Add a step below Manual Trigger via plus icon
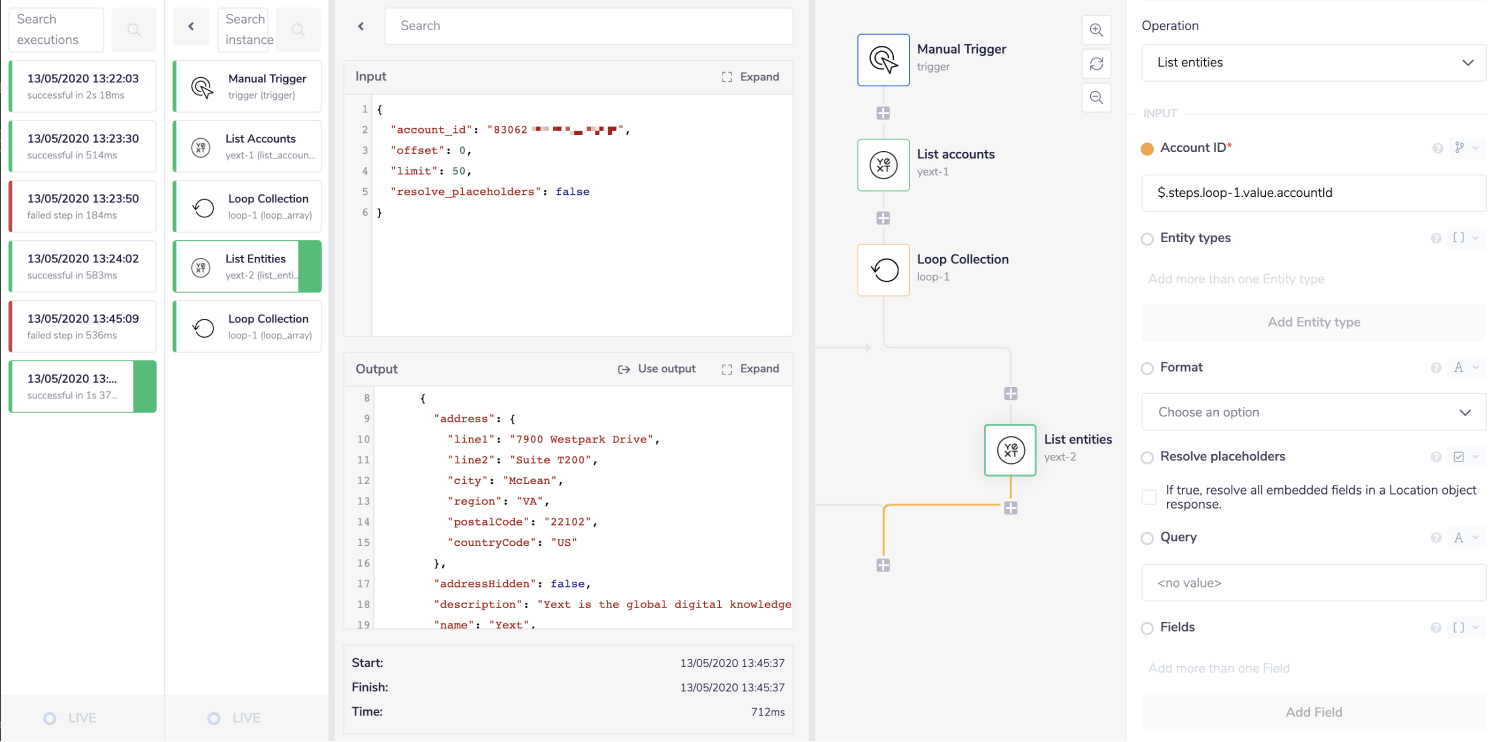Viewport: 1500px width, 742px height. [883, 112]
